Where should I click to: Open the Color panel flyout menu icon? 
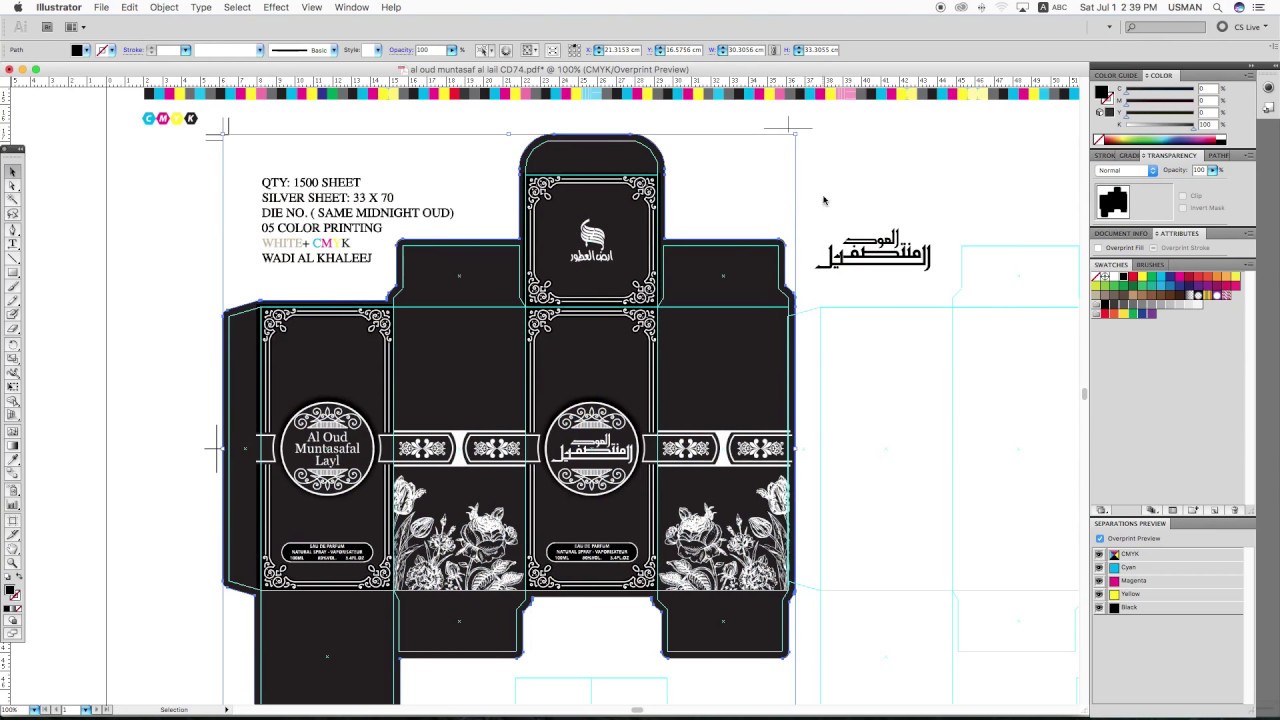(x=1249, y=75)
